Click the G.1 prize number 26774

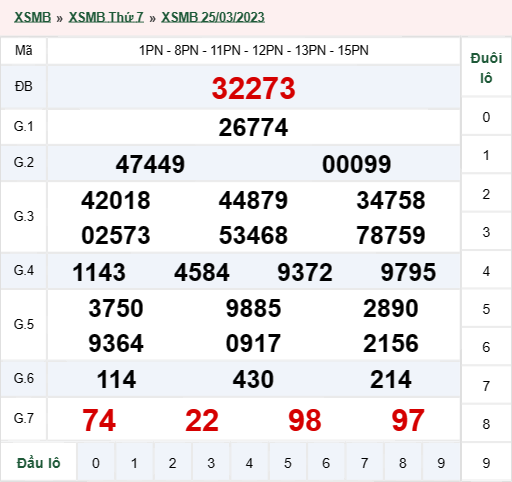coord(253,127)
